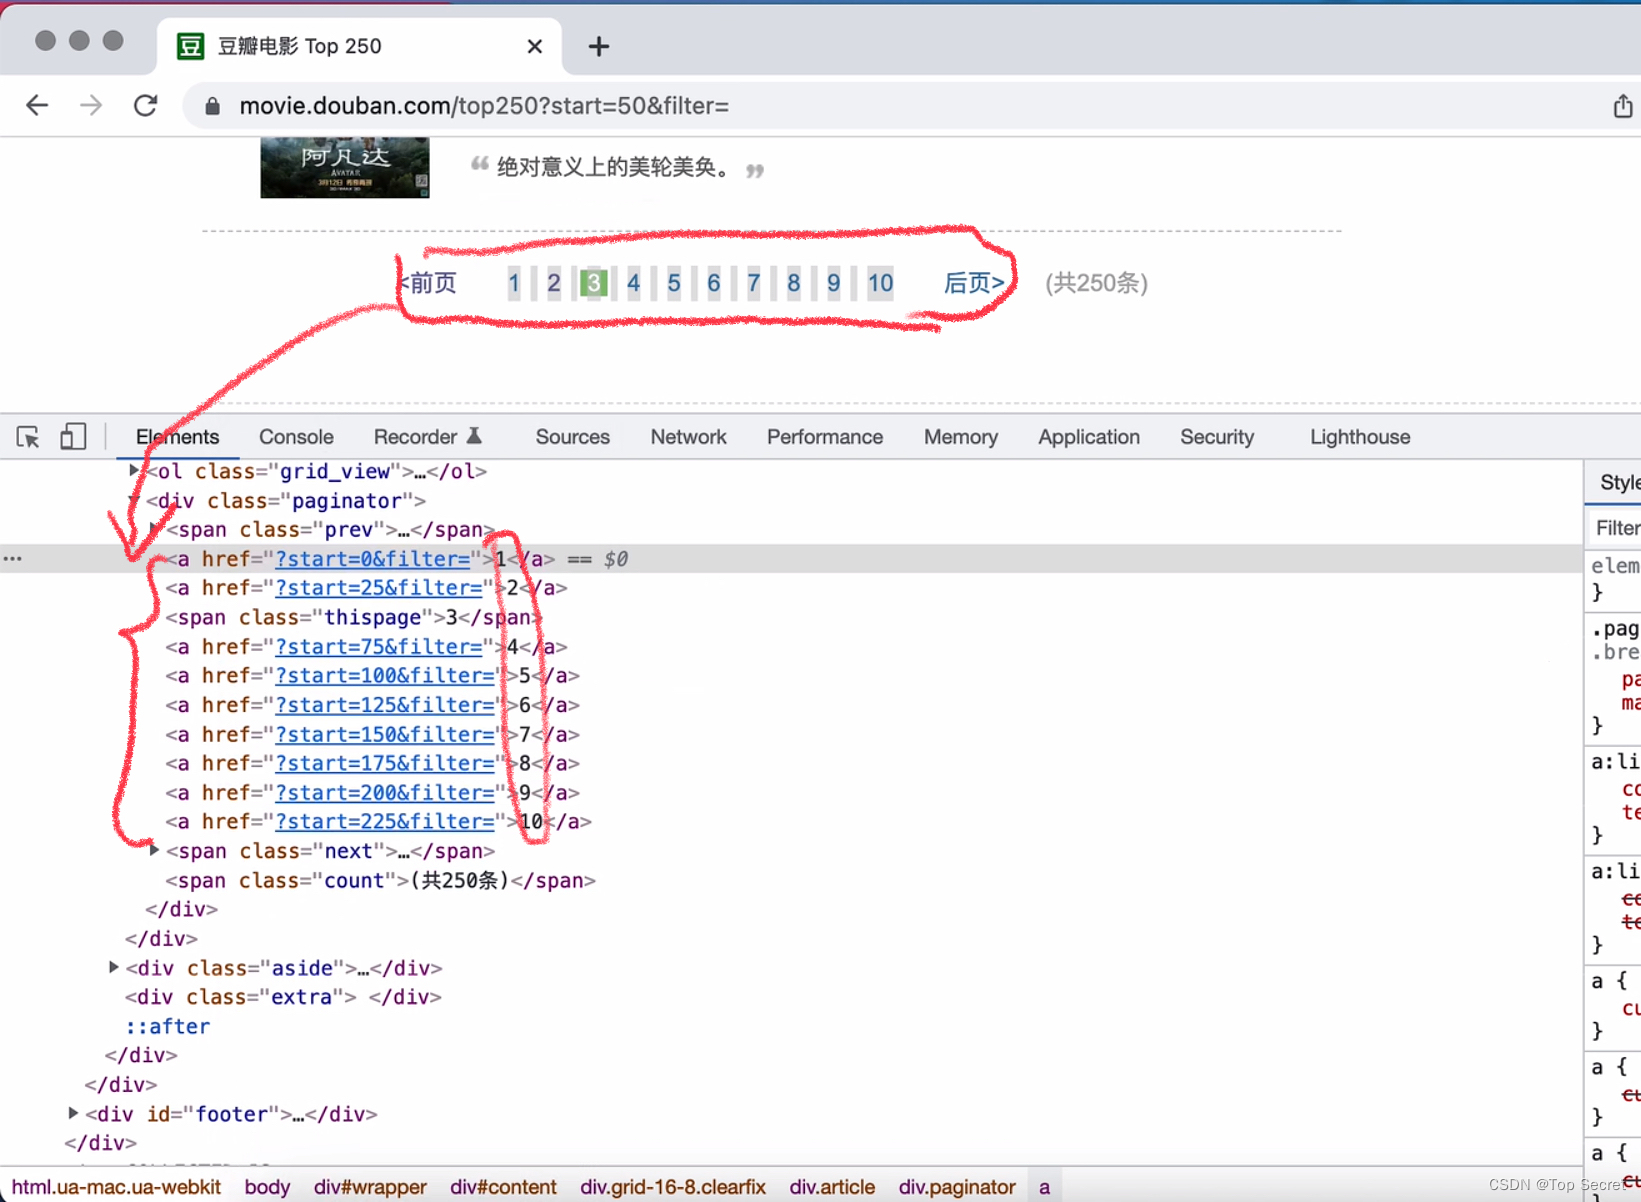Open the Console tab

(x=296, y=437)
